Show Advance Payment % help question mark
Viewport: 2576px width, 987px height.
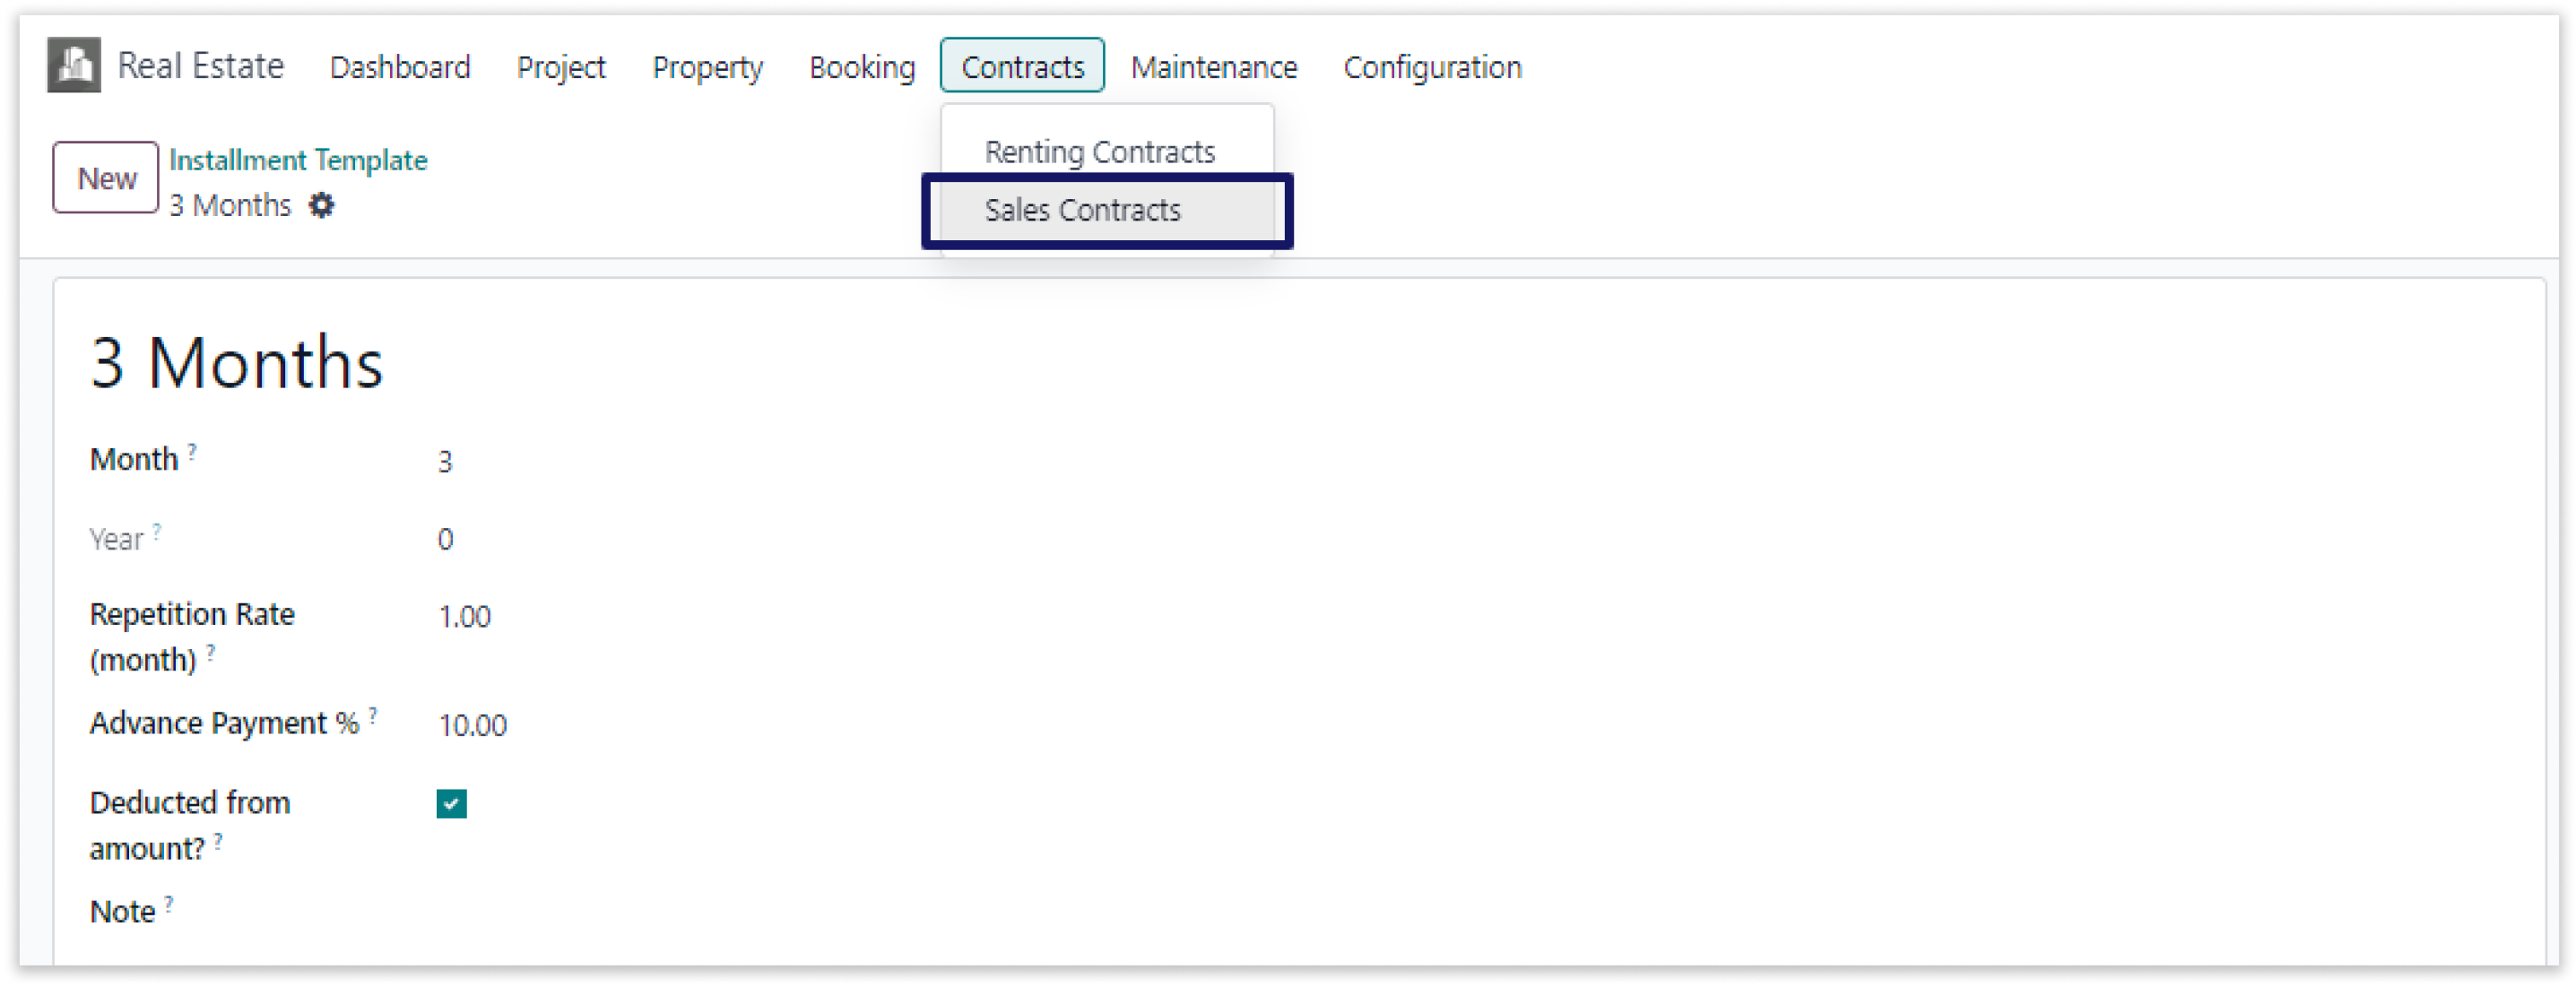[x=373, y=715]
